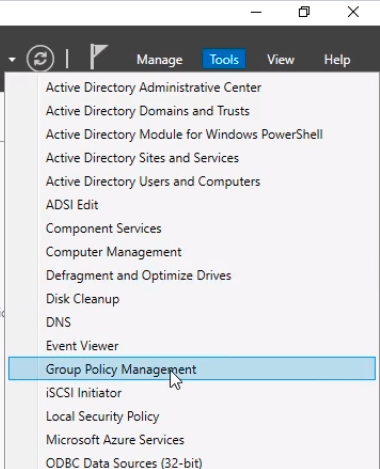Minimize the Server Manager window
The image size is (380, 469).
pyautogui.click(x=256, y=12)
